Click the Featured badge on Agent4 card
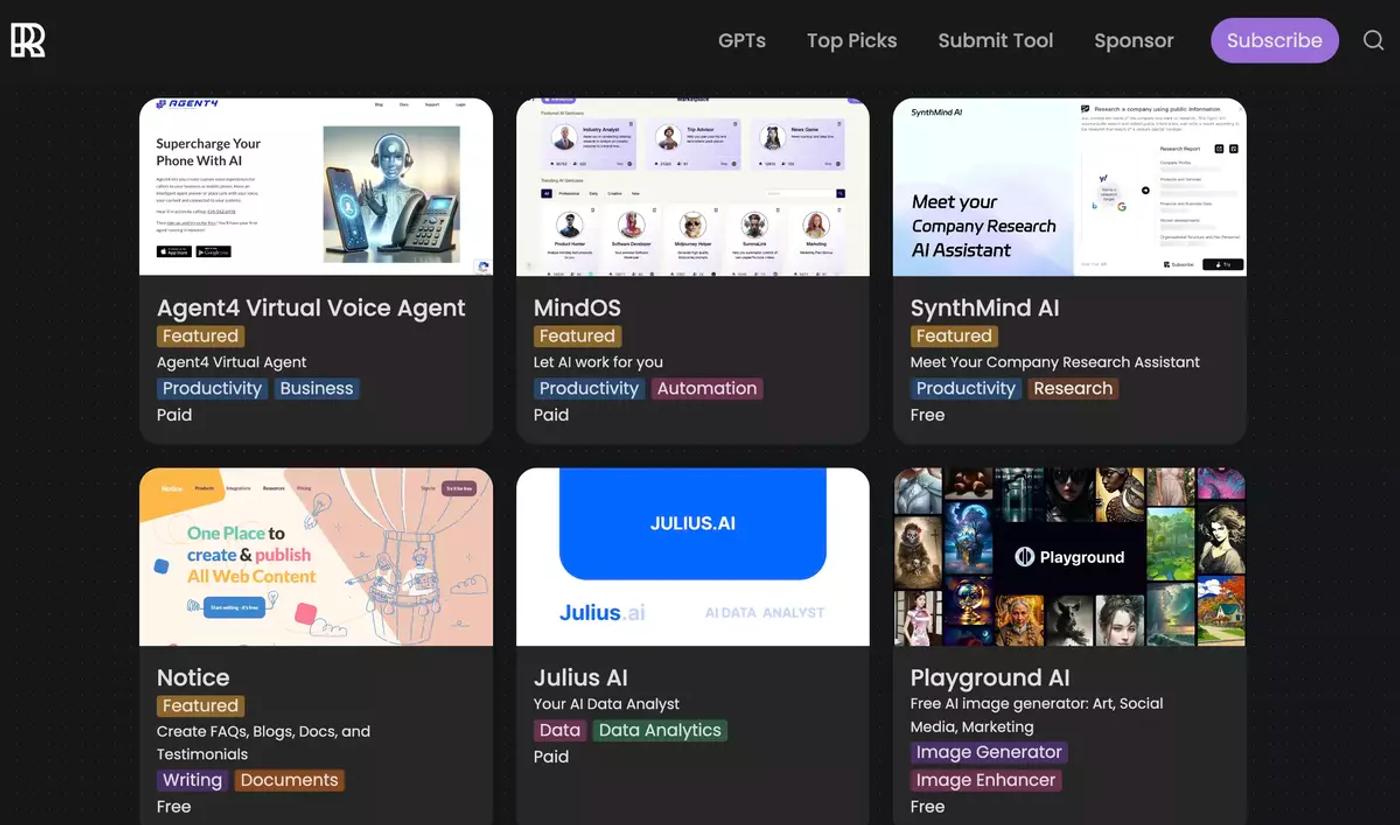 point(201,336)
